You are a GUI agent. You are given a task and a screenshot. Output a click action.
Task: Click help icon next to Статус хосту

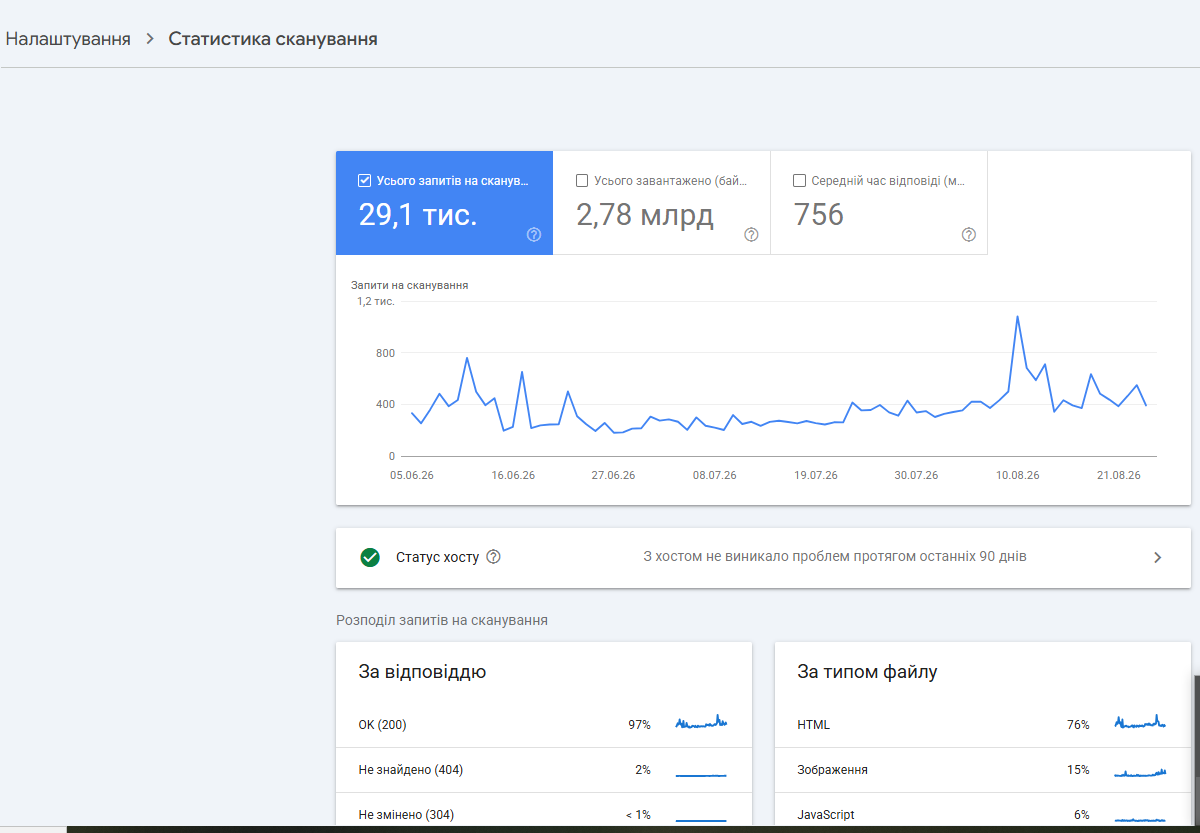[x=493, y=557]
